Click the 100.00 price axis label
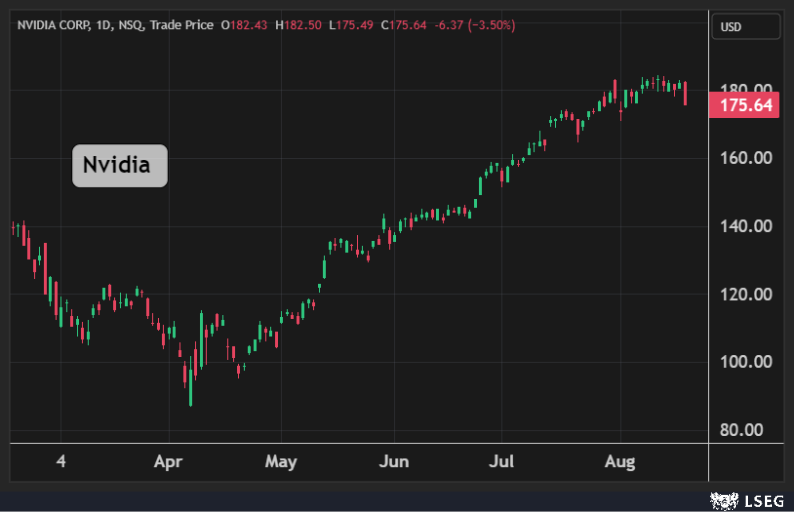 (745, 362)
